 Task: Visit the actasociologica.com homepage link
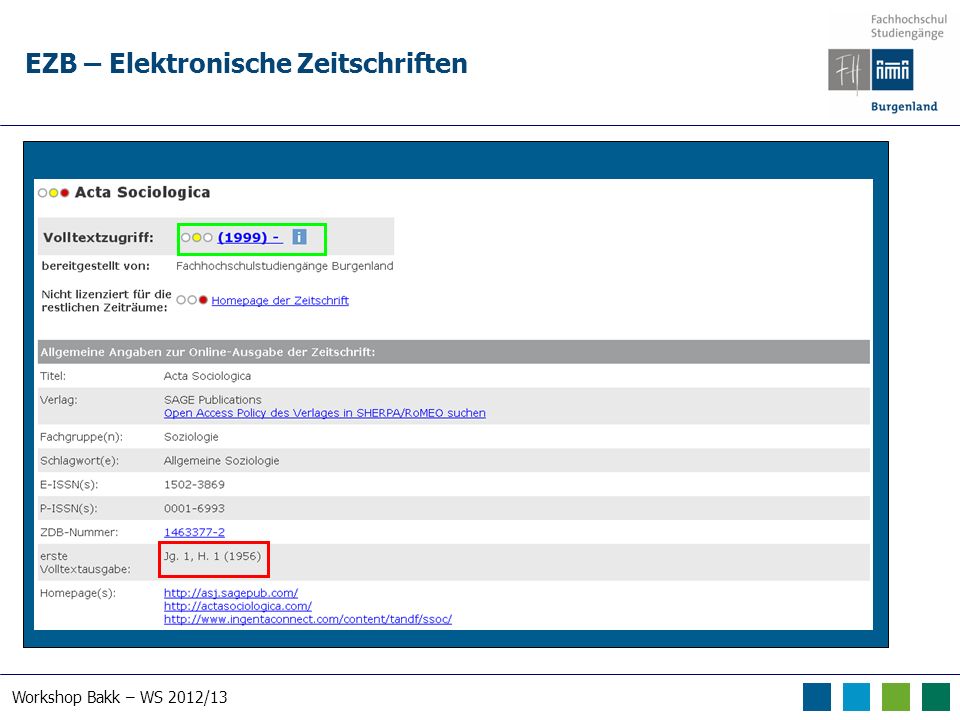(x=238, y=606)
